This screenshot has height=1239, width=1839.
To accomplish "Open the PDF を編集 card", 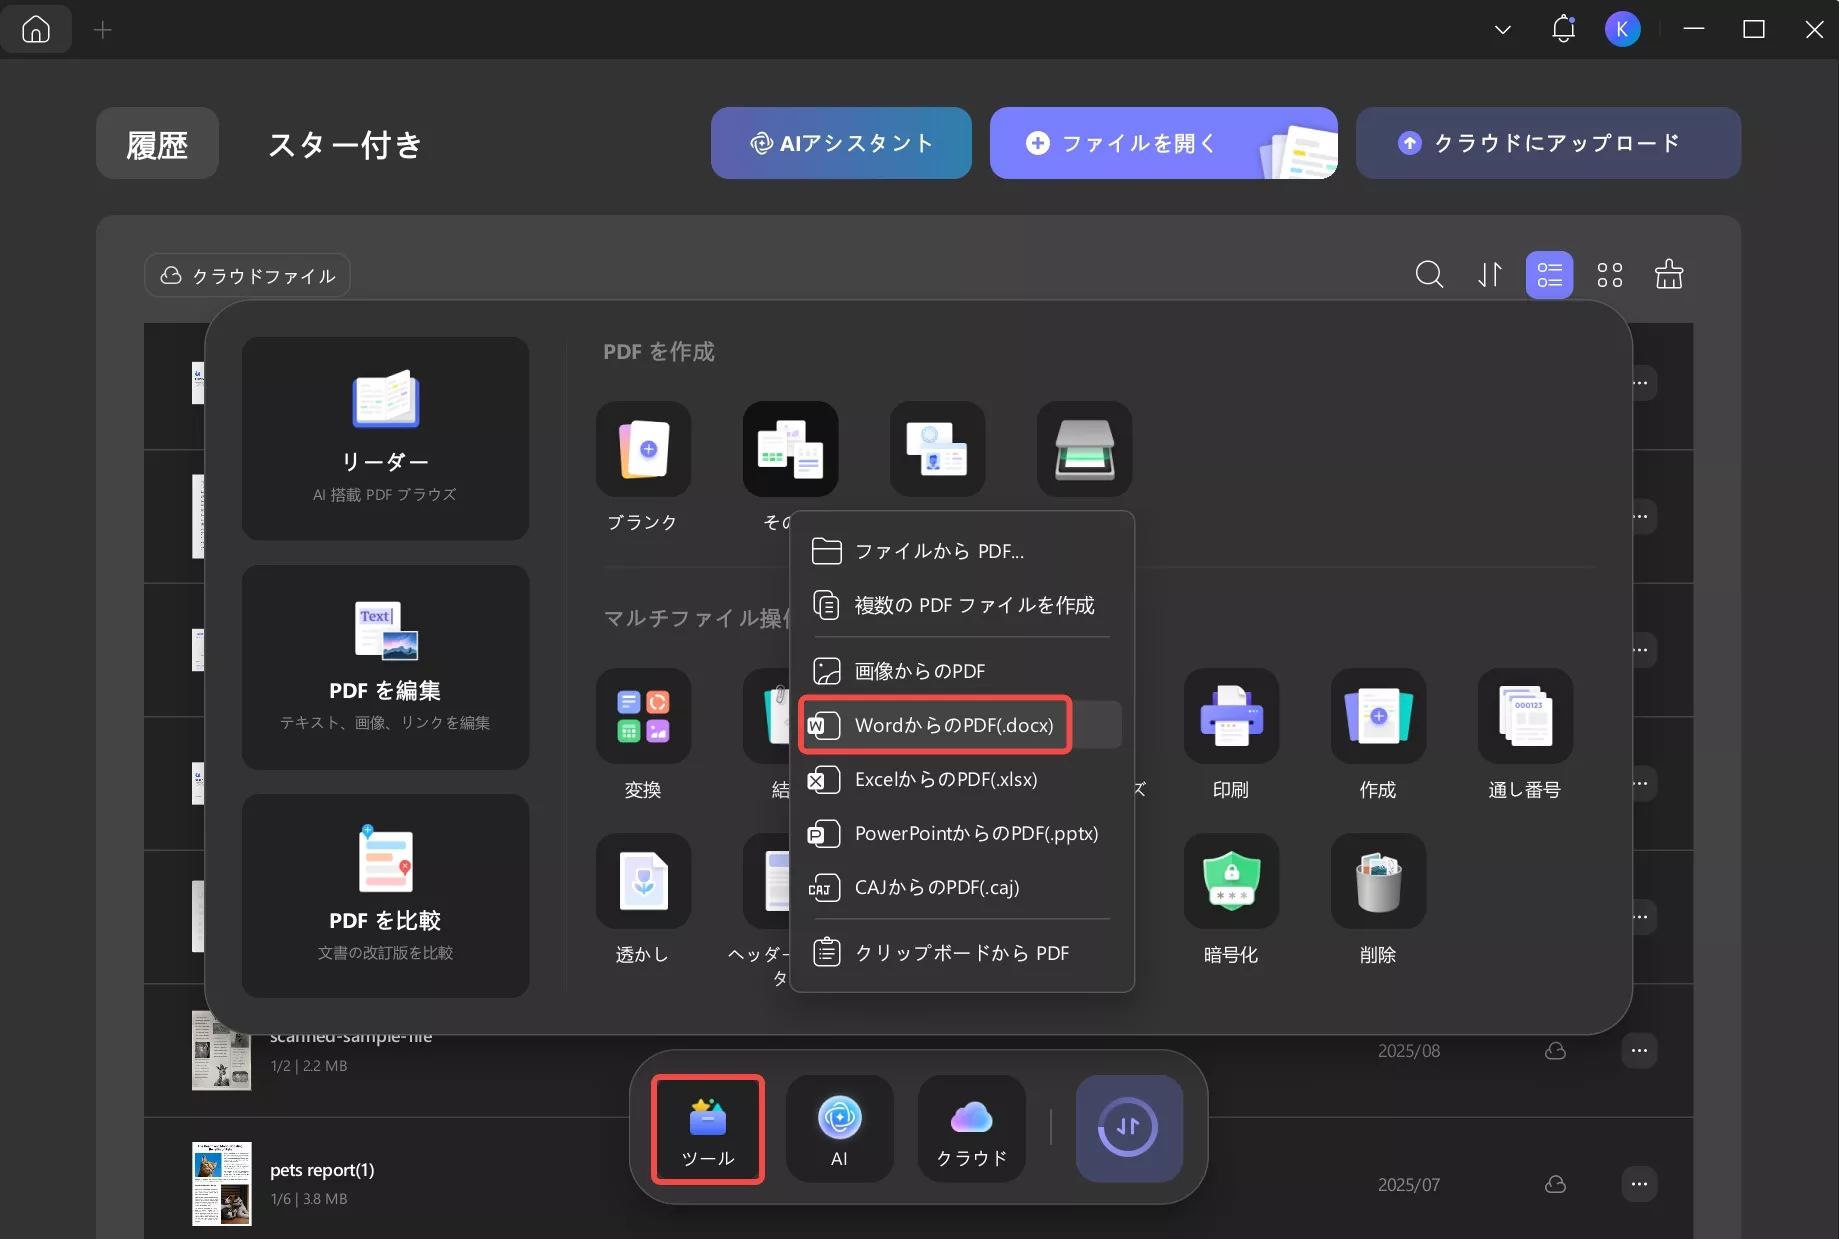I will [385, 667].
